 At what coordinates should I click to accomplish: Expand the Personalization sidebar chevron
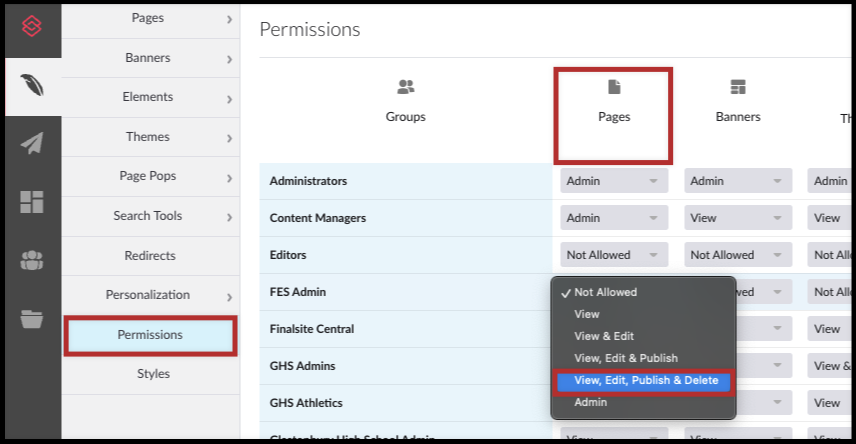coord(229,297)
